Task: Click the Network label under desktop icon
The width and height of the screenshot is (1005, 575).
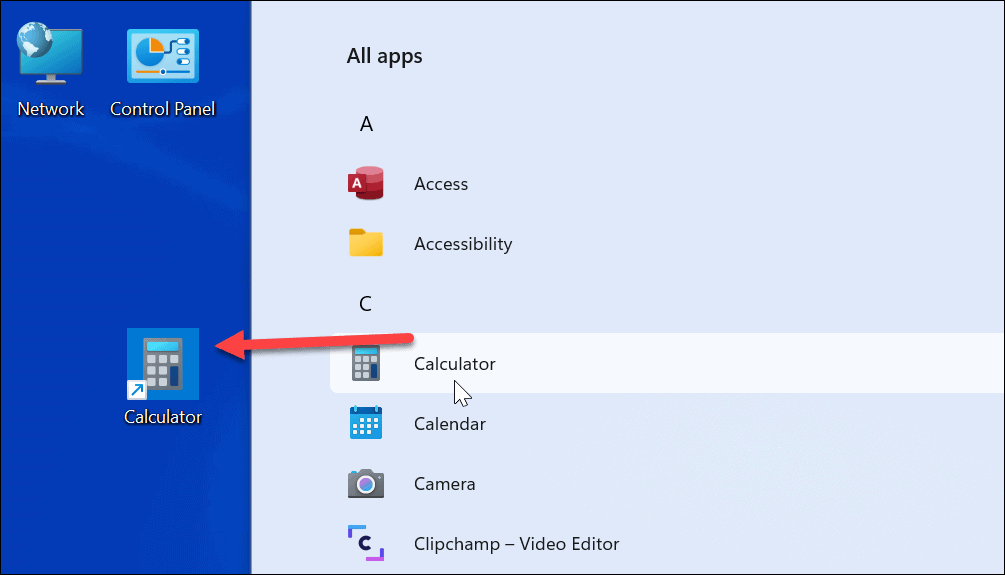Action: tap(51, 109)
